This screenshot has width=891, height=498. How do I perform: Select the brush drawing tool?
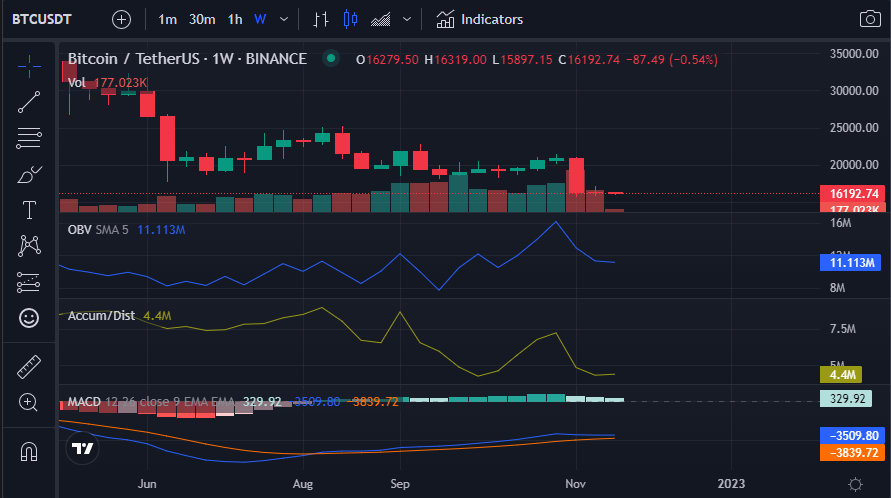[x=29, y=174]
